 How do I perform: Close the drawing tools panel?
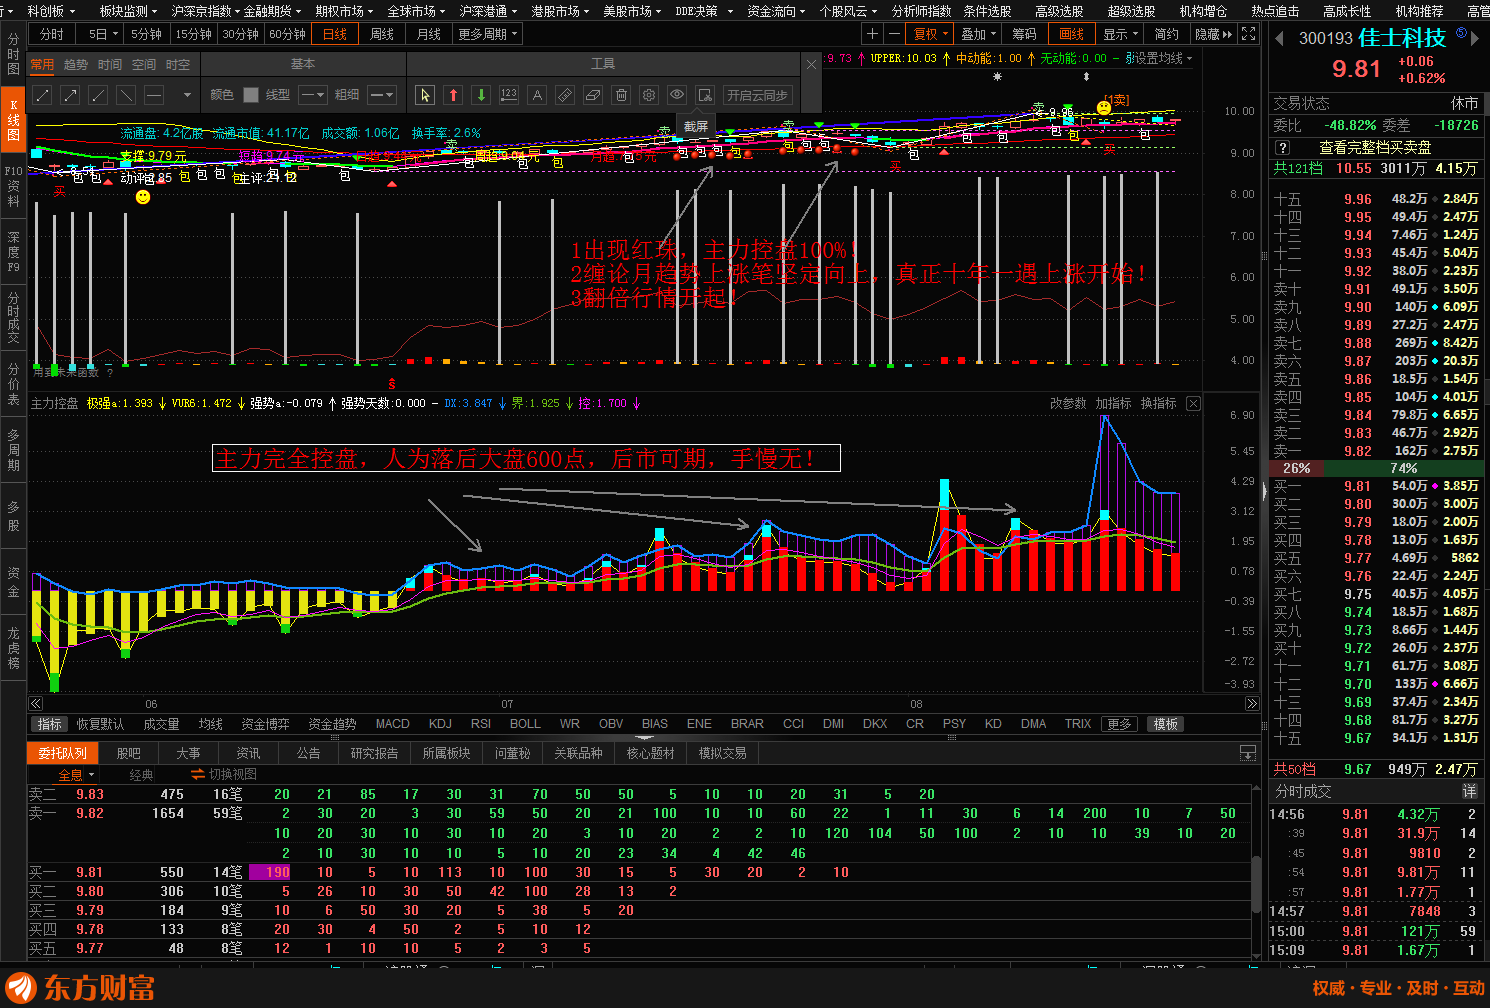(811, 64)
